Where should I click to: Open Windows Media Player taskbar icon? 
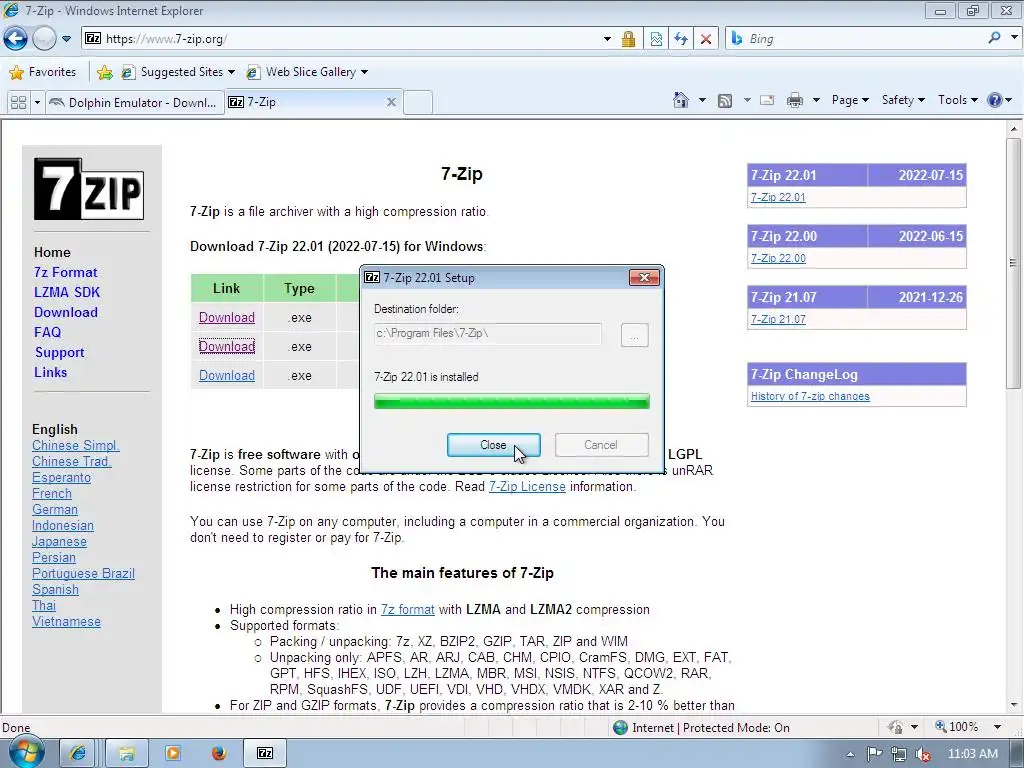click(173, 753)
